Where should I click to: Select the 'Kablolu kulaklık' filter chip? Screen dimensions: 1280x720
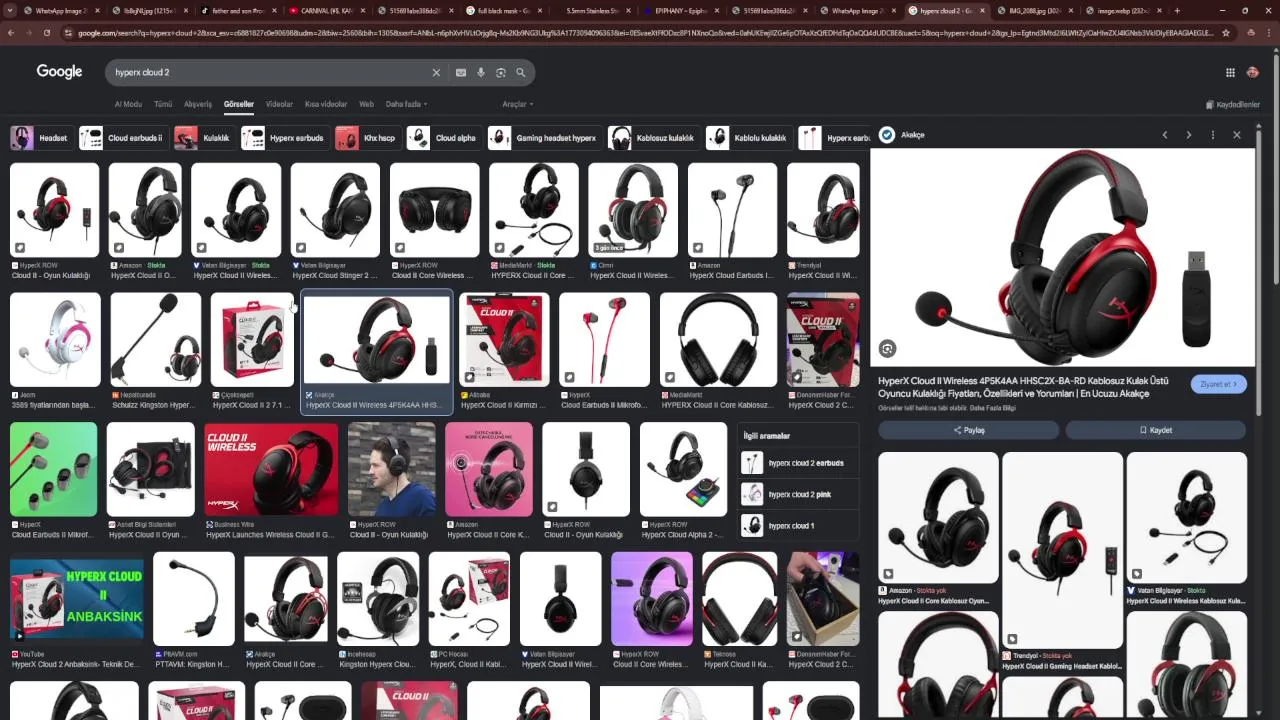click(748, 138)
